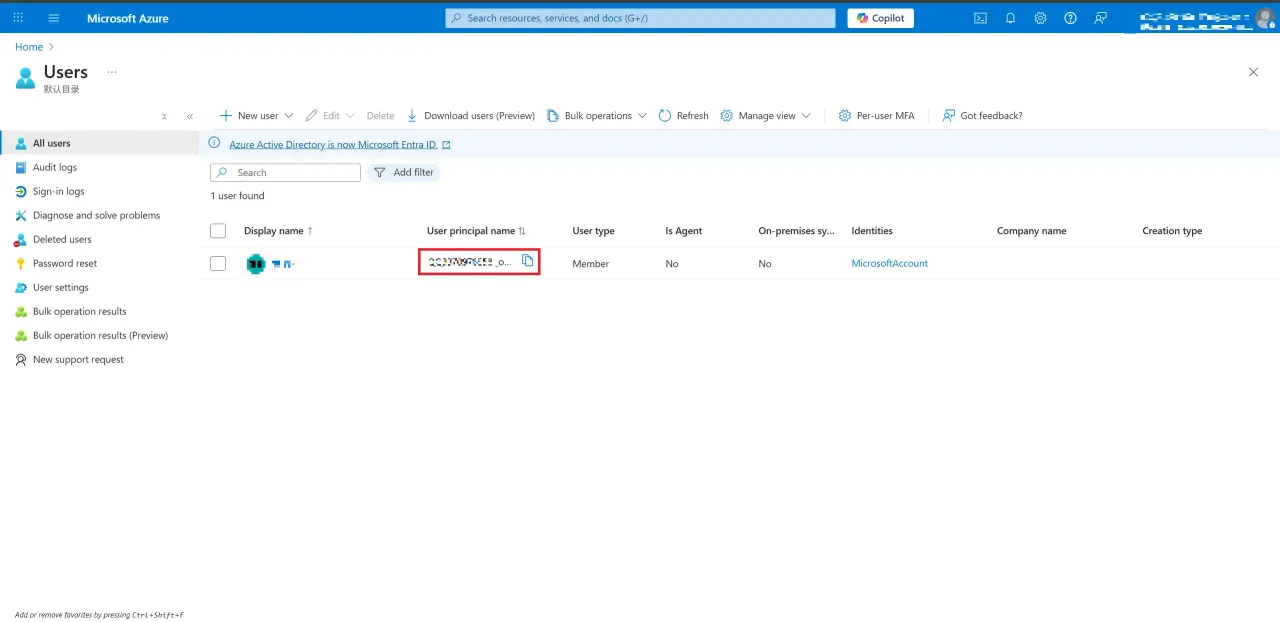Open the Azure portal waffle menu
The image size is (1280, 622).
pyautogui.click(x=18, y=18)
